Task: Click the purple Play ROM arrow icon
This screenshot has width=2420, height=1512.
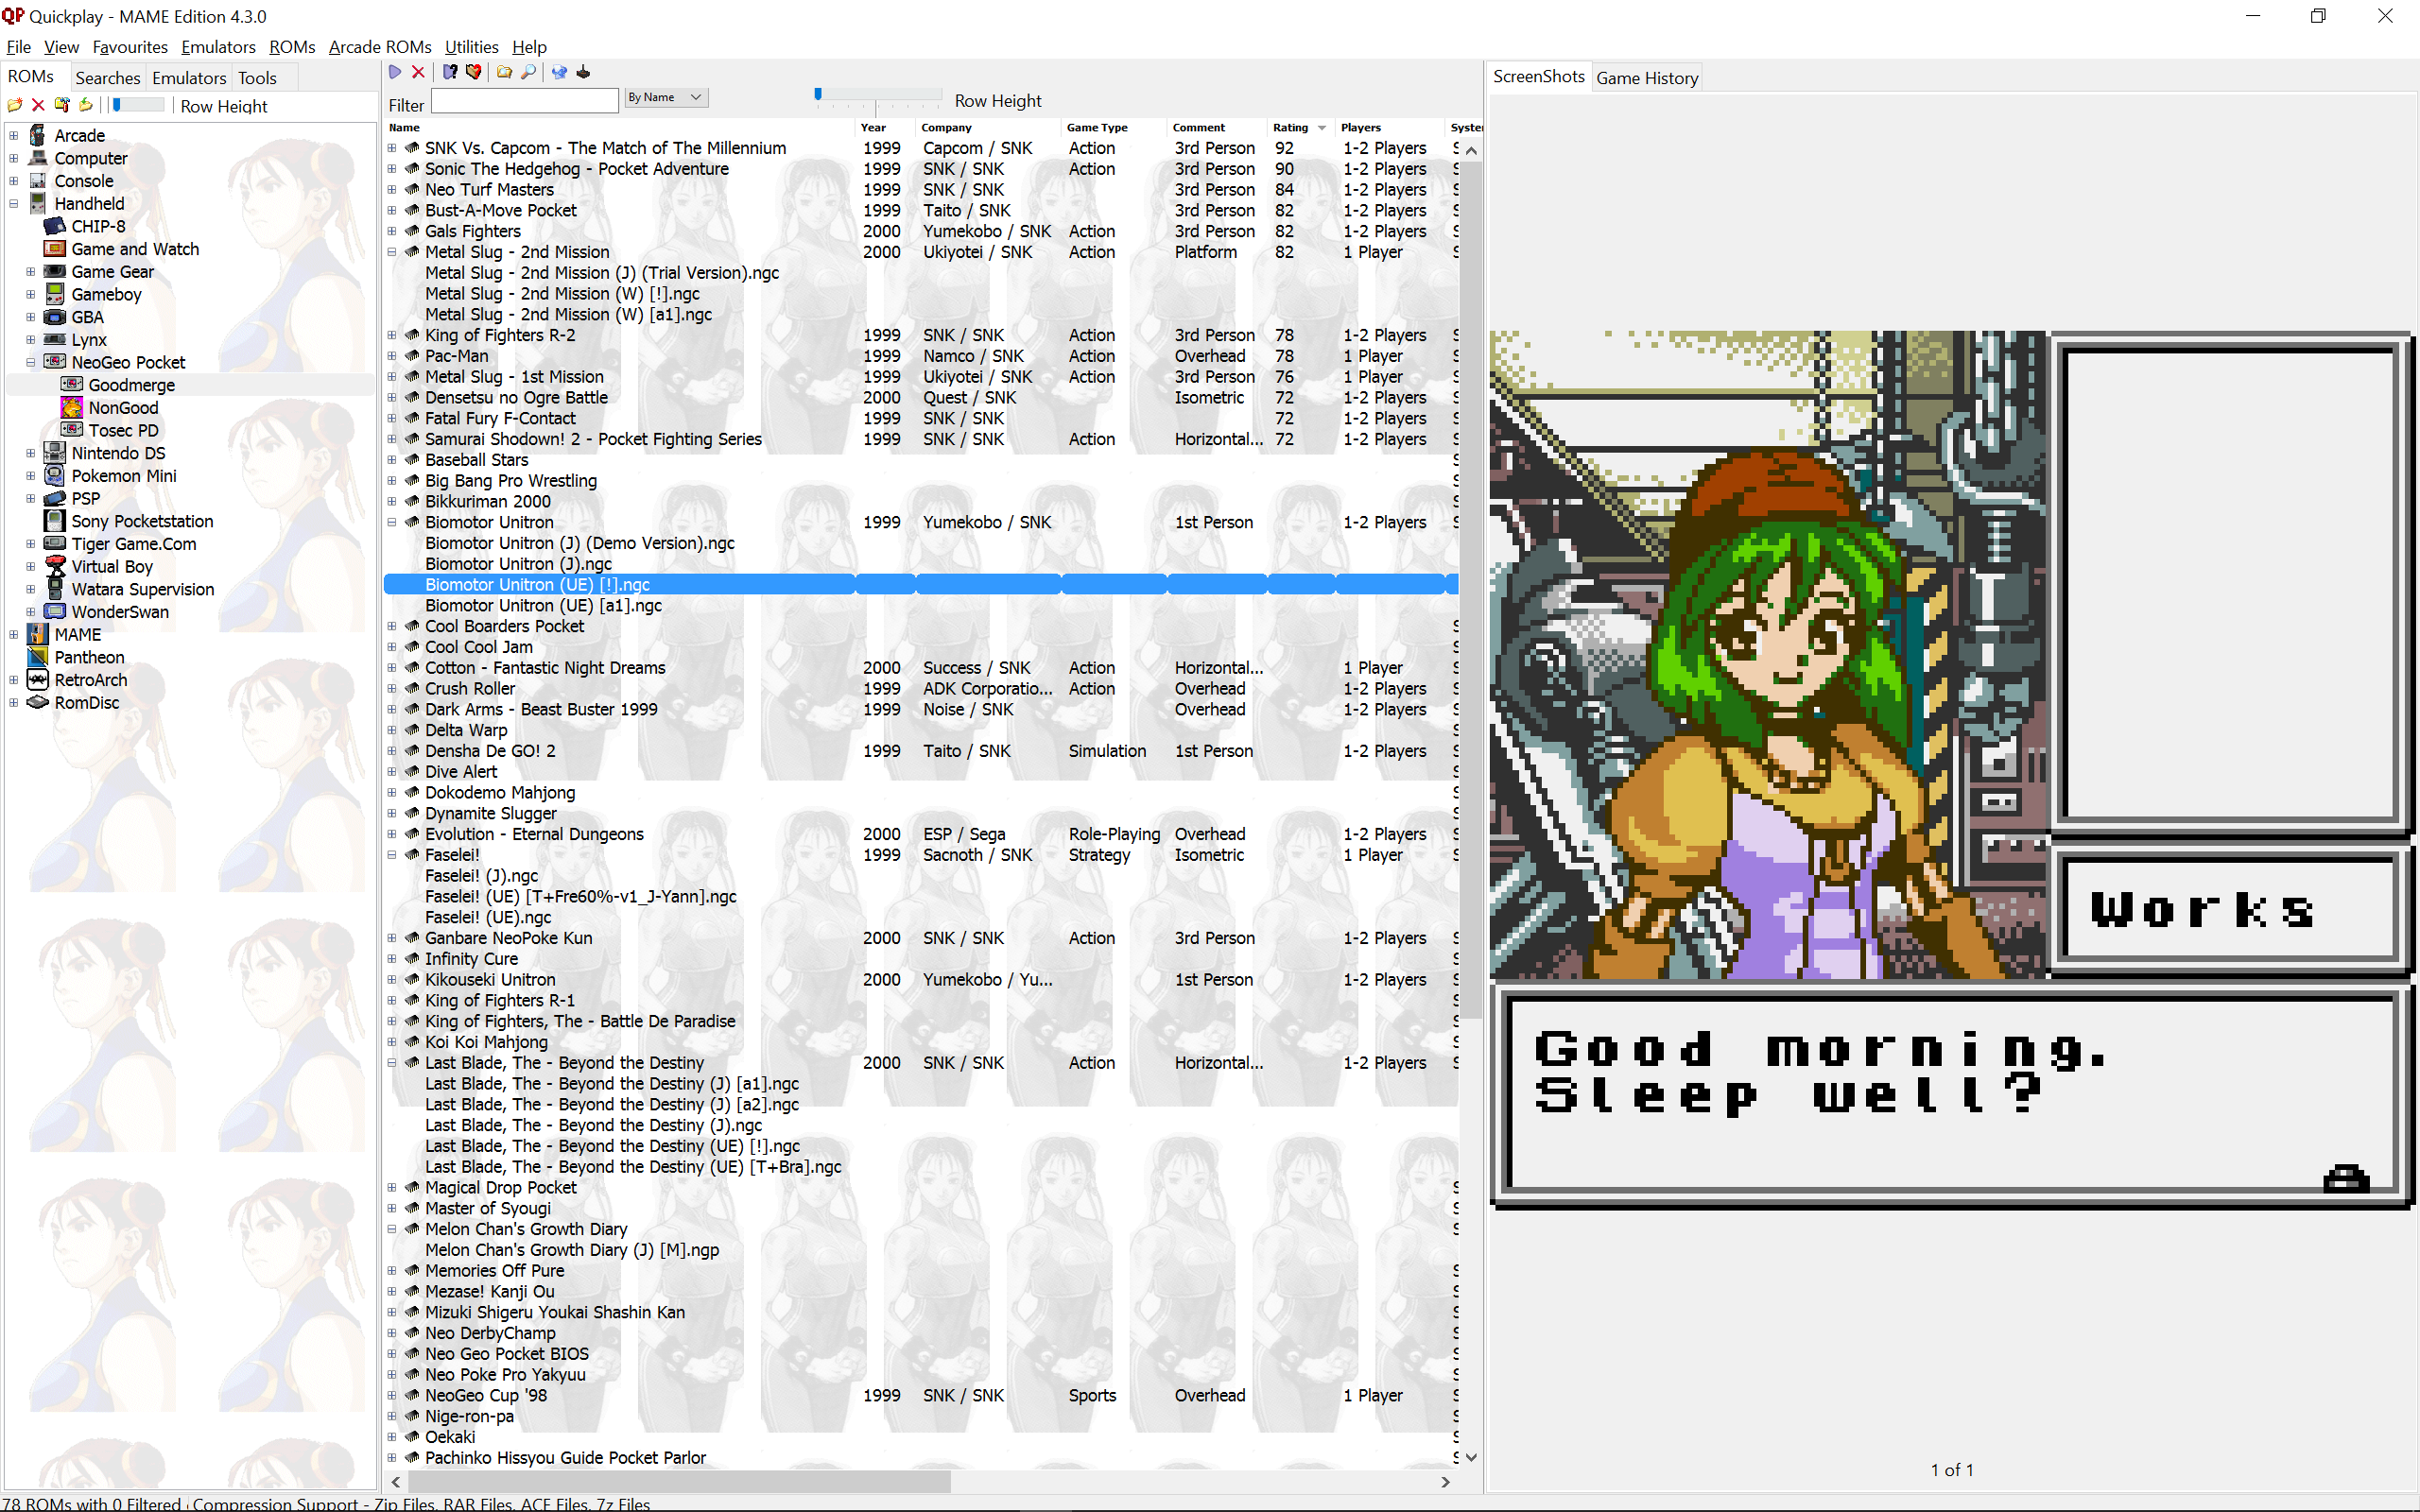Action: [x=395, y=72]
